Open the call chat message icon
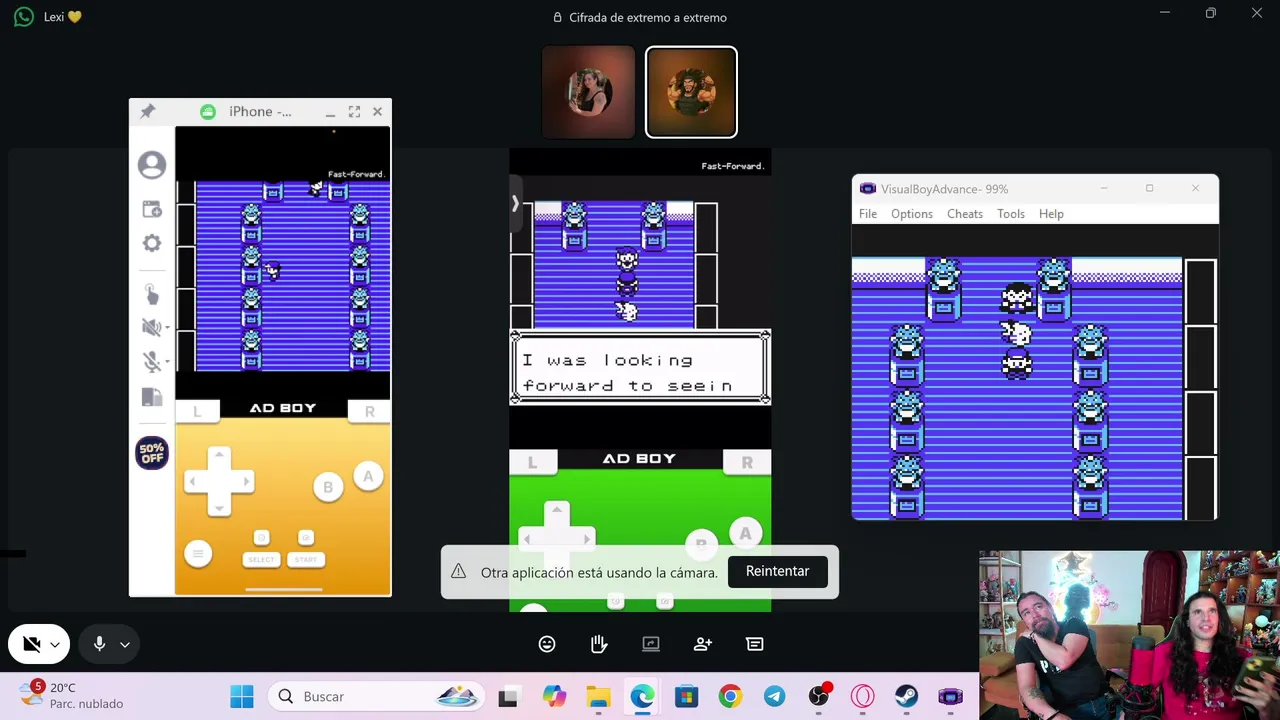 click(755, 645)
